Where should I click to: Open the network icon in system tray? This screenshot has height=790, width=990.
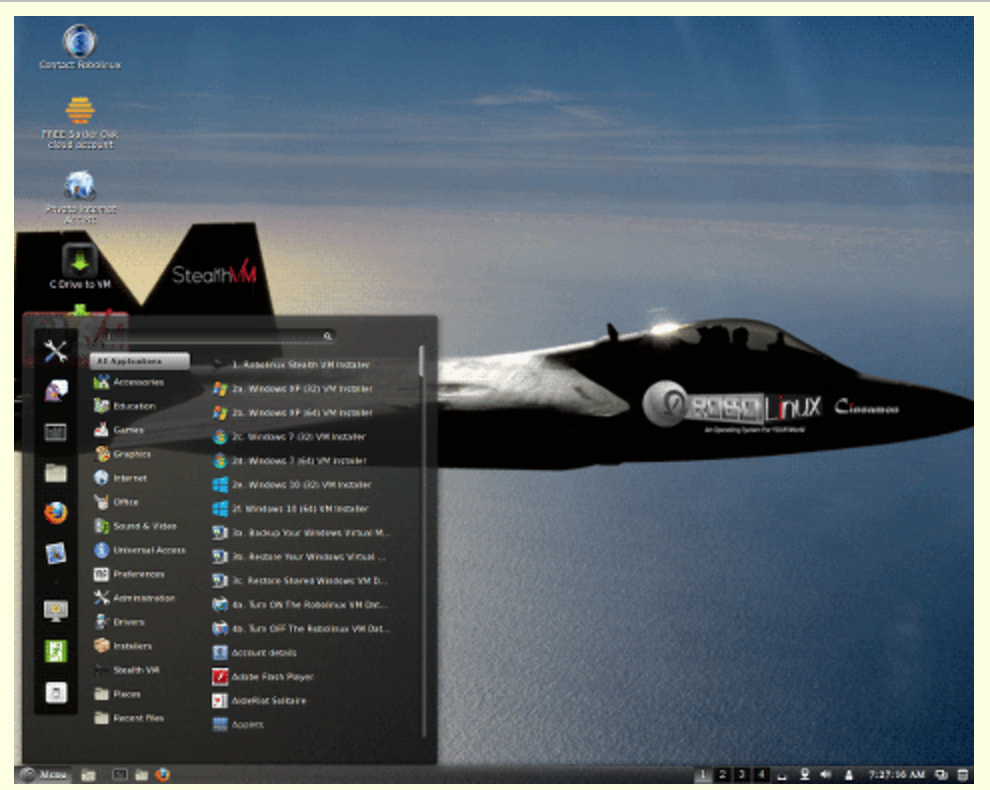(804, 774)
